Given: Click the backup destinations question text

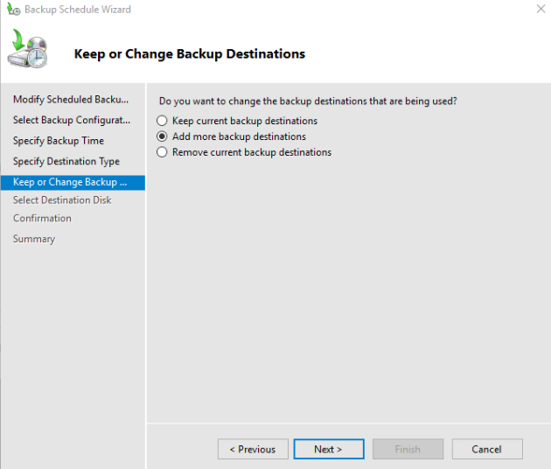Looking at the screenshot, I should (308, 101).
